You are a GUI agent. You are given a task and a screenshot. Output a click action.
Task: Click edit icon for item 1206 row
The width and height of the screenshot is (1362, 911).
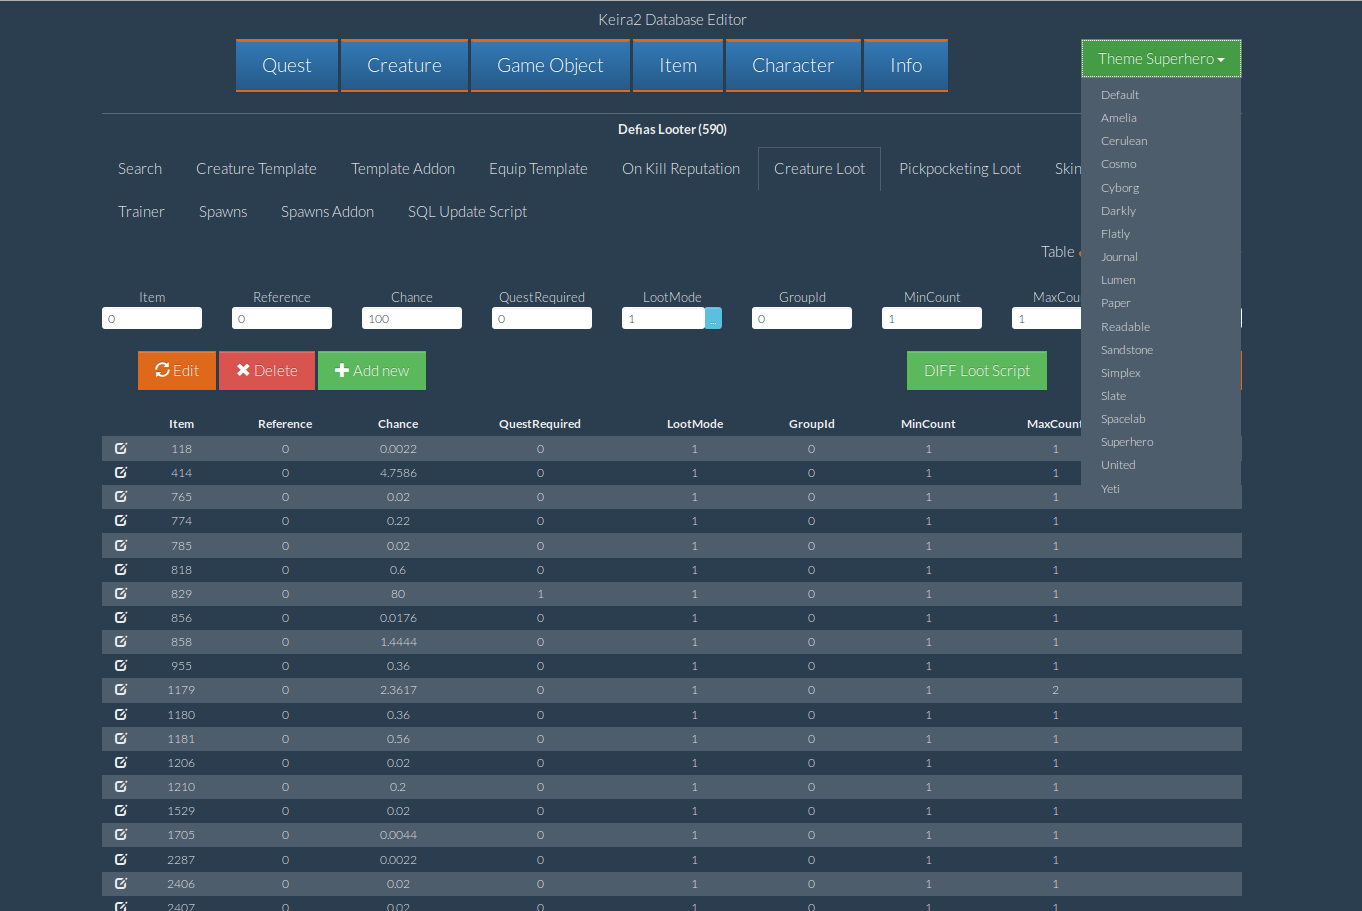[121, 762]
